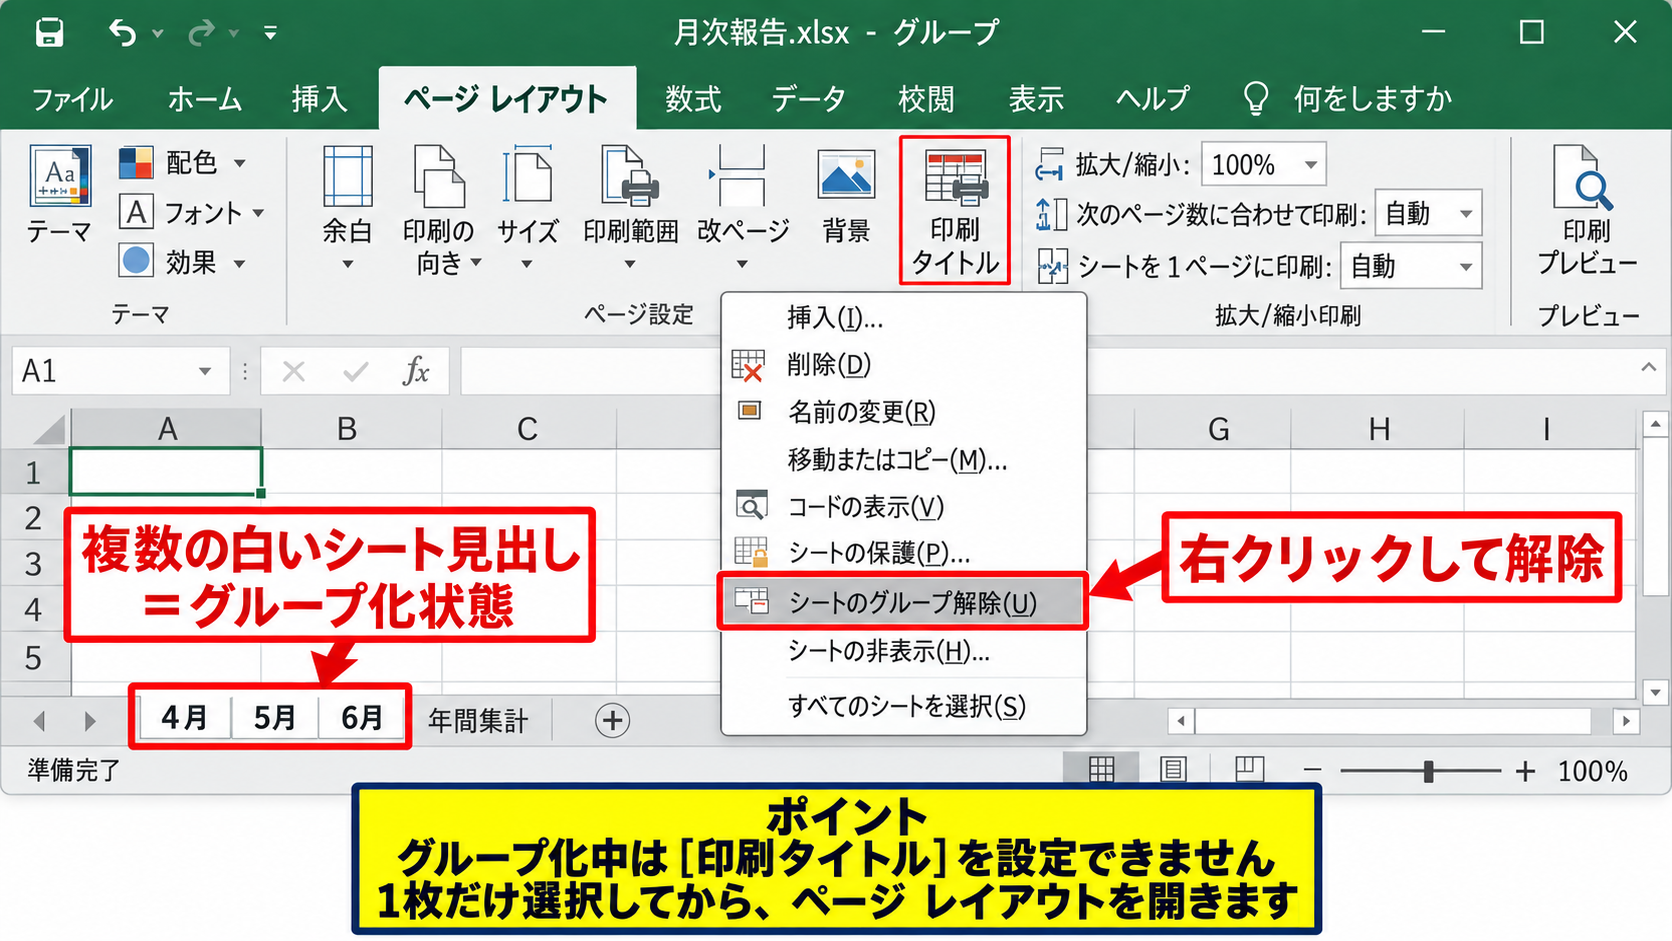Click the zoom slider handle
This screenshot has width=1672, height=941.
coord(1428,771)
